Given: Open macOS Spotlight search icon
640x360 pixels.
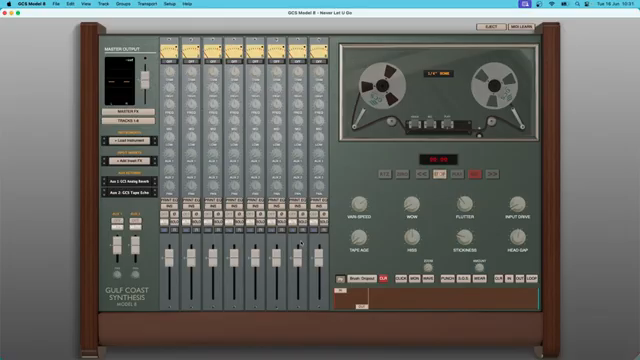Looking at the screenshot, I should (577, 4).
